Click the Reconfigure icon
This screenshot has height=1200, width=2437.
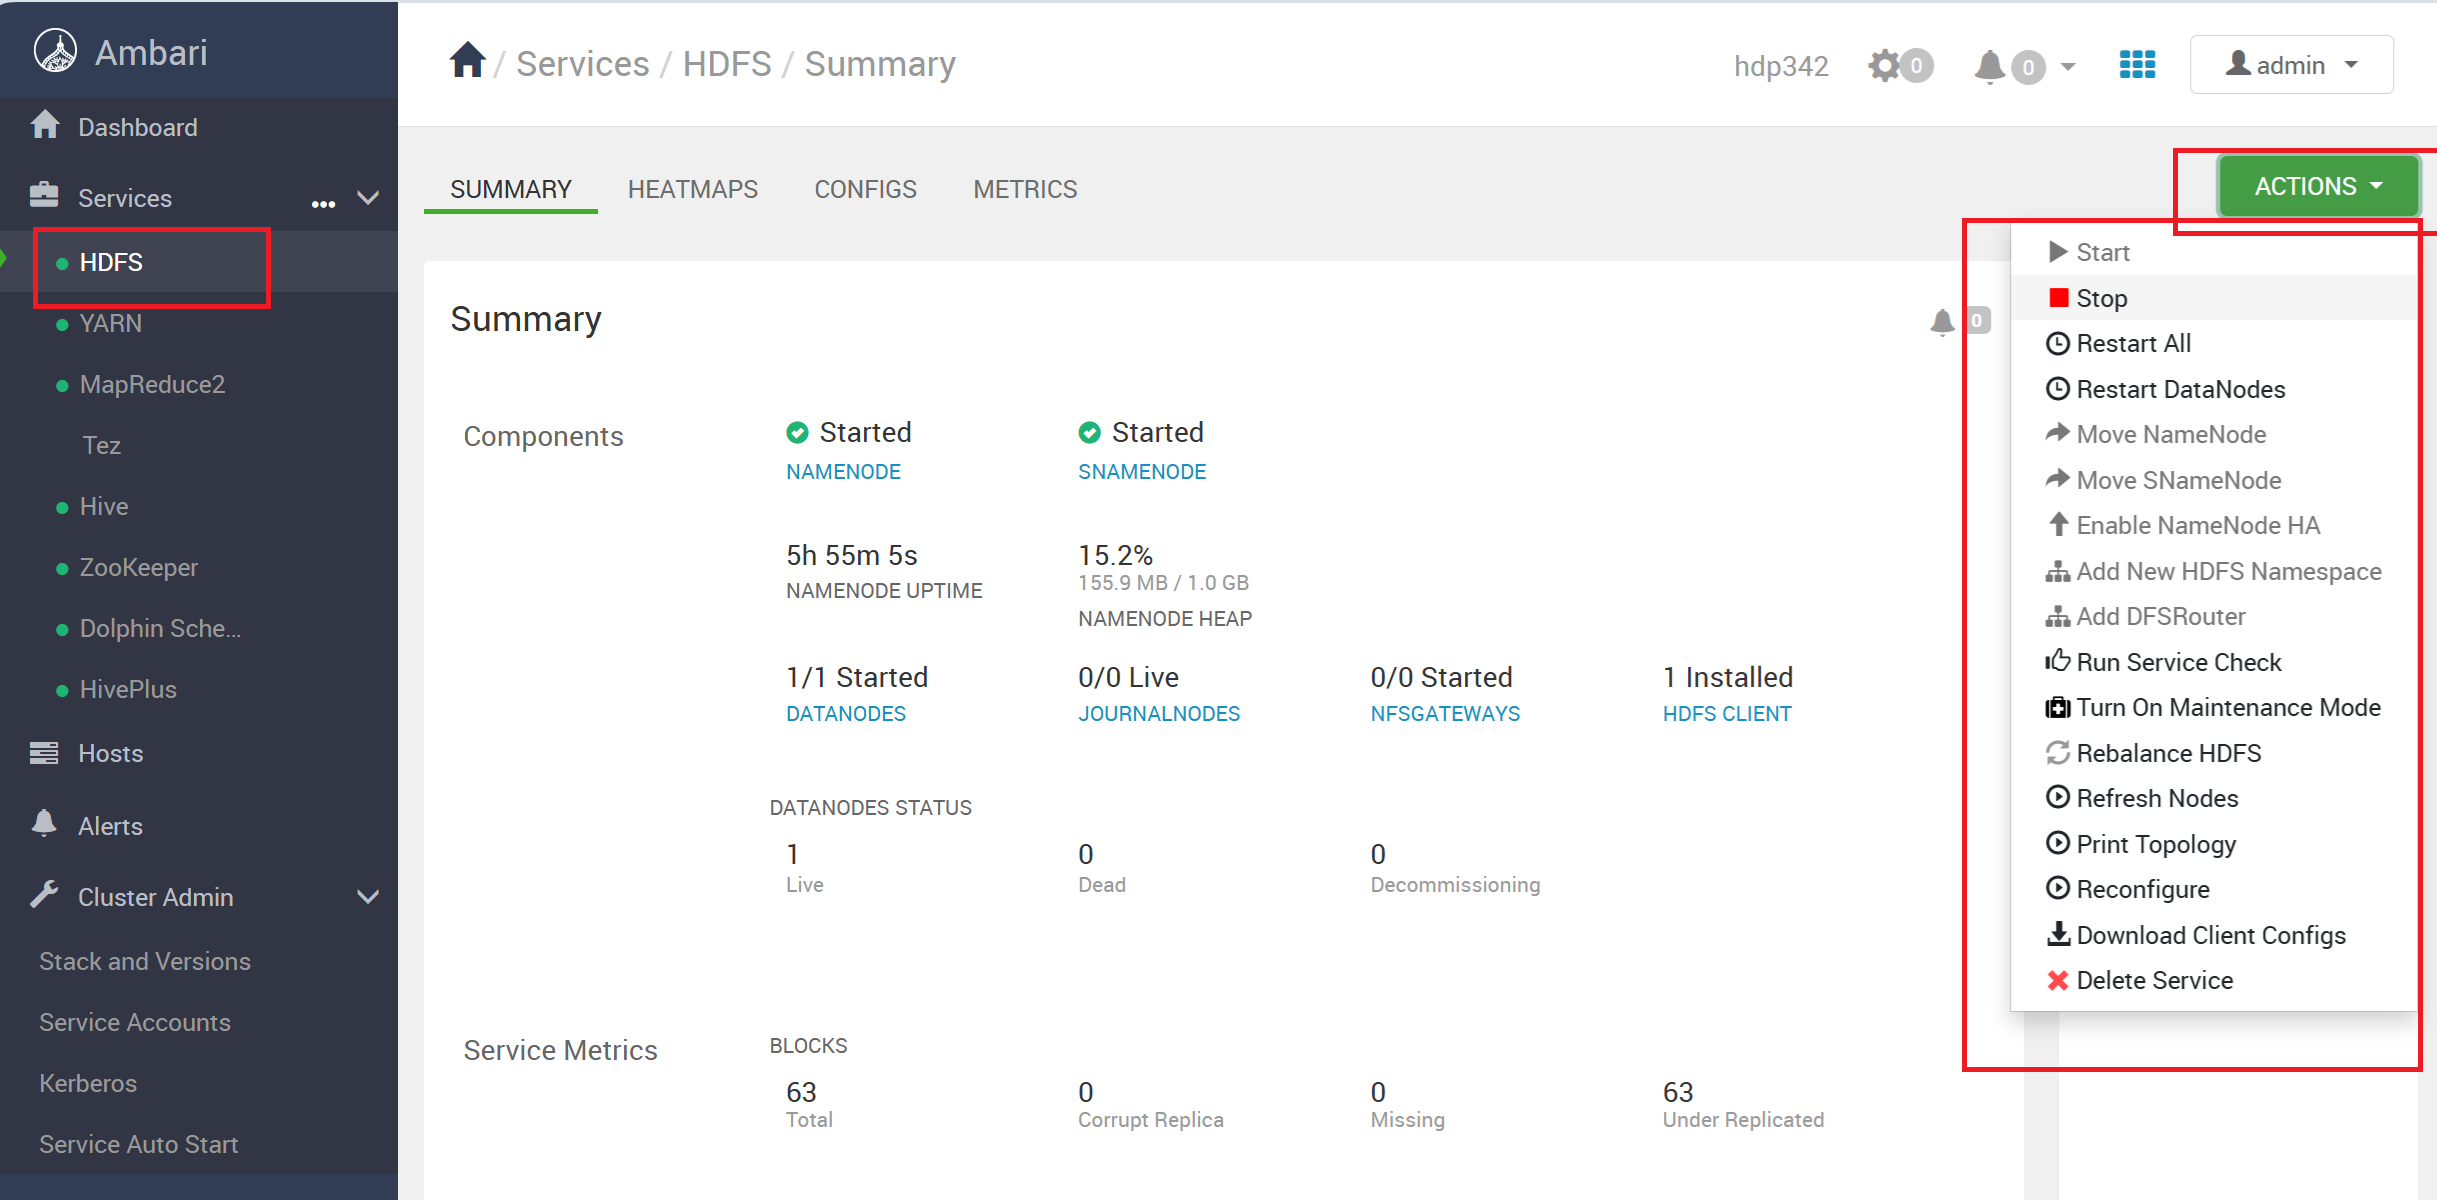(2058, 888)
